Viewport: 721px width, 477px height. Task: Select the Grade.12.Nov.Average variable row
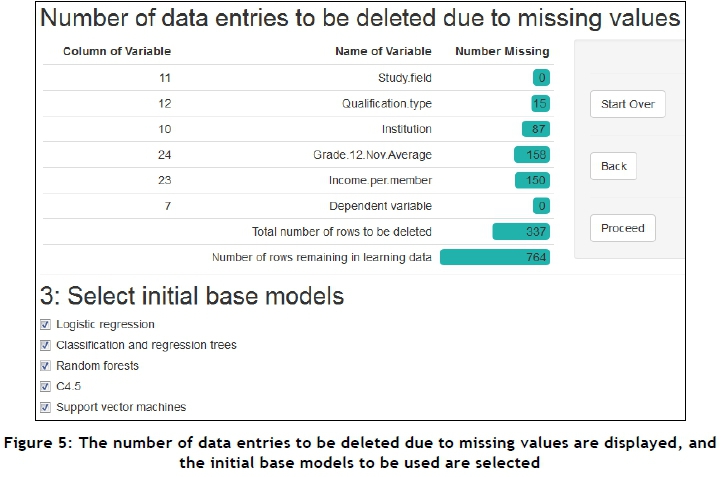371,155
